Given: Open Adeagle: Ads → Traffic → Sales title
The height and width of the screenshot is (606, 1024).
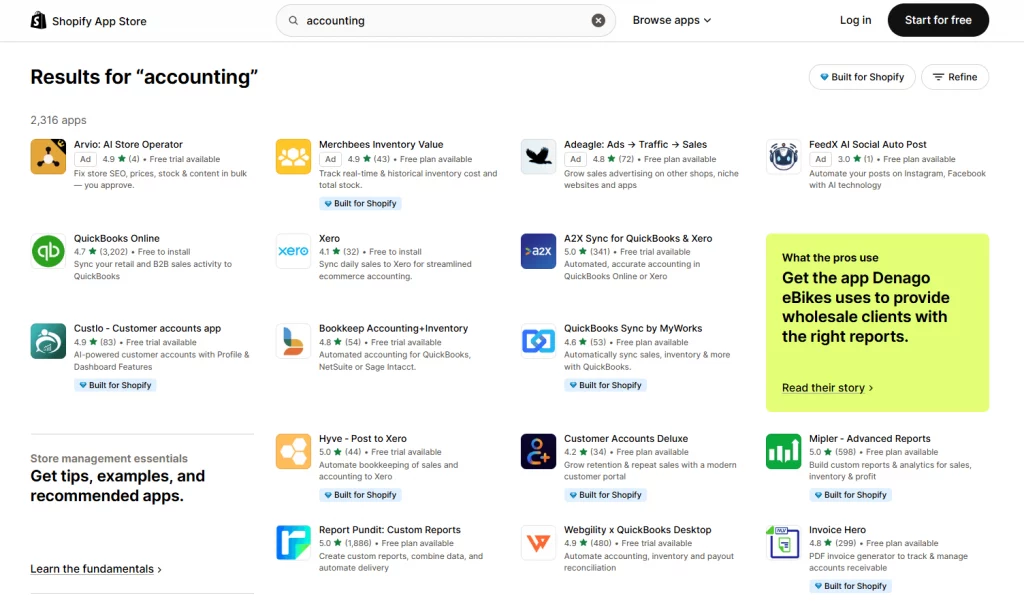Looking at the screenshot, I should pyautogui.click(x=635, y=144).
